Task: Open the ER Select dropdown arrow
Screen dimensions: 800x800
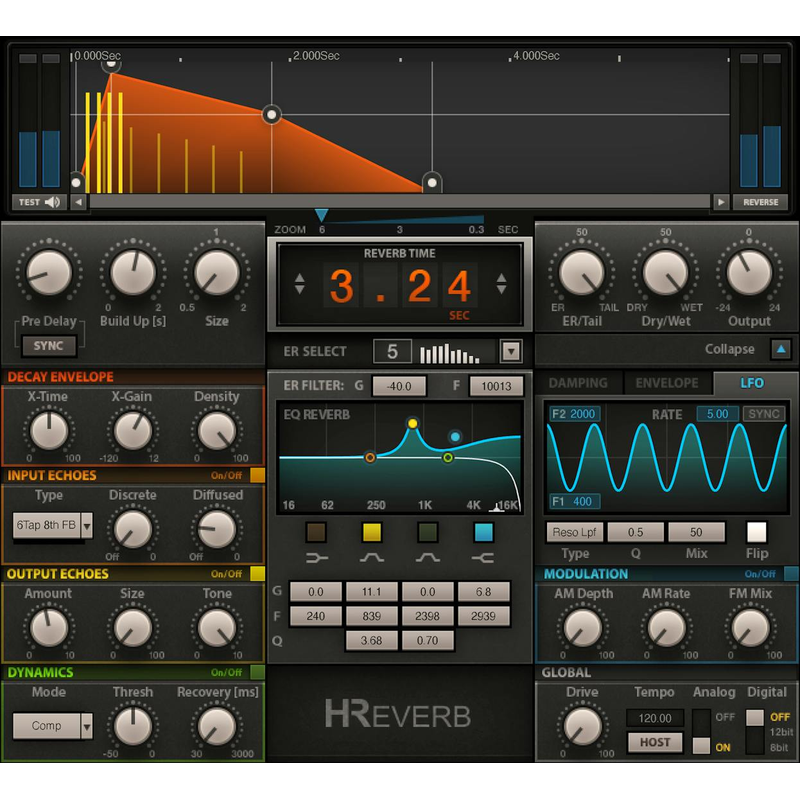Action: click(512, 351)
